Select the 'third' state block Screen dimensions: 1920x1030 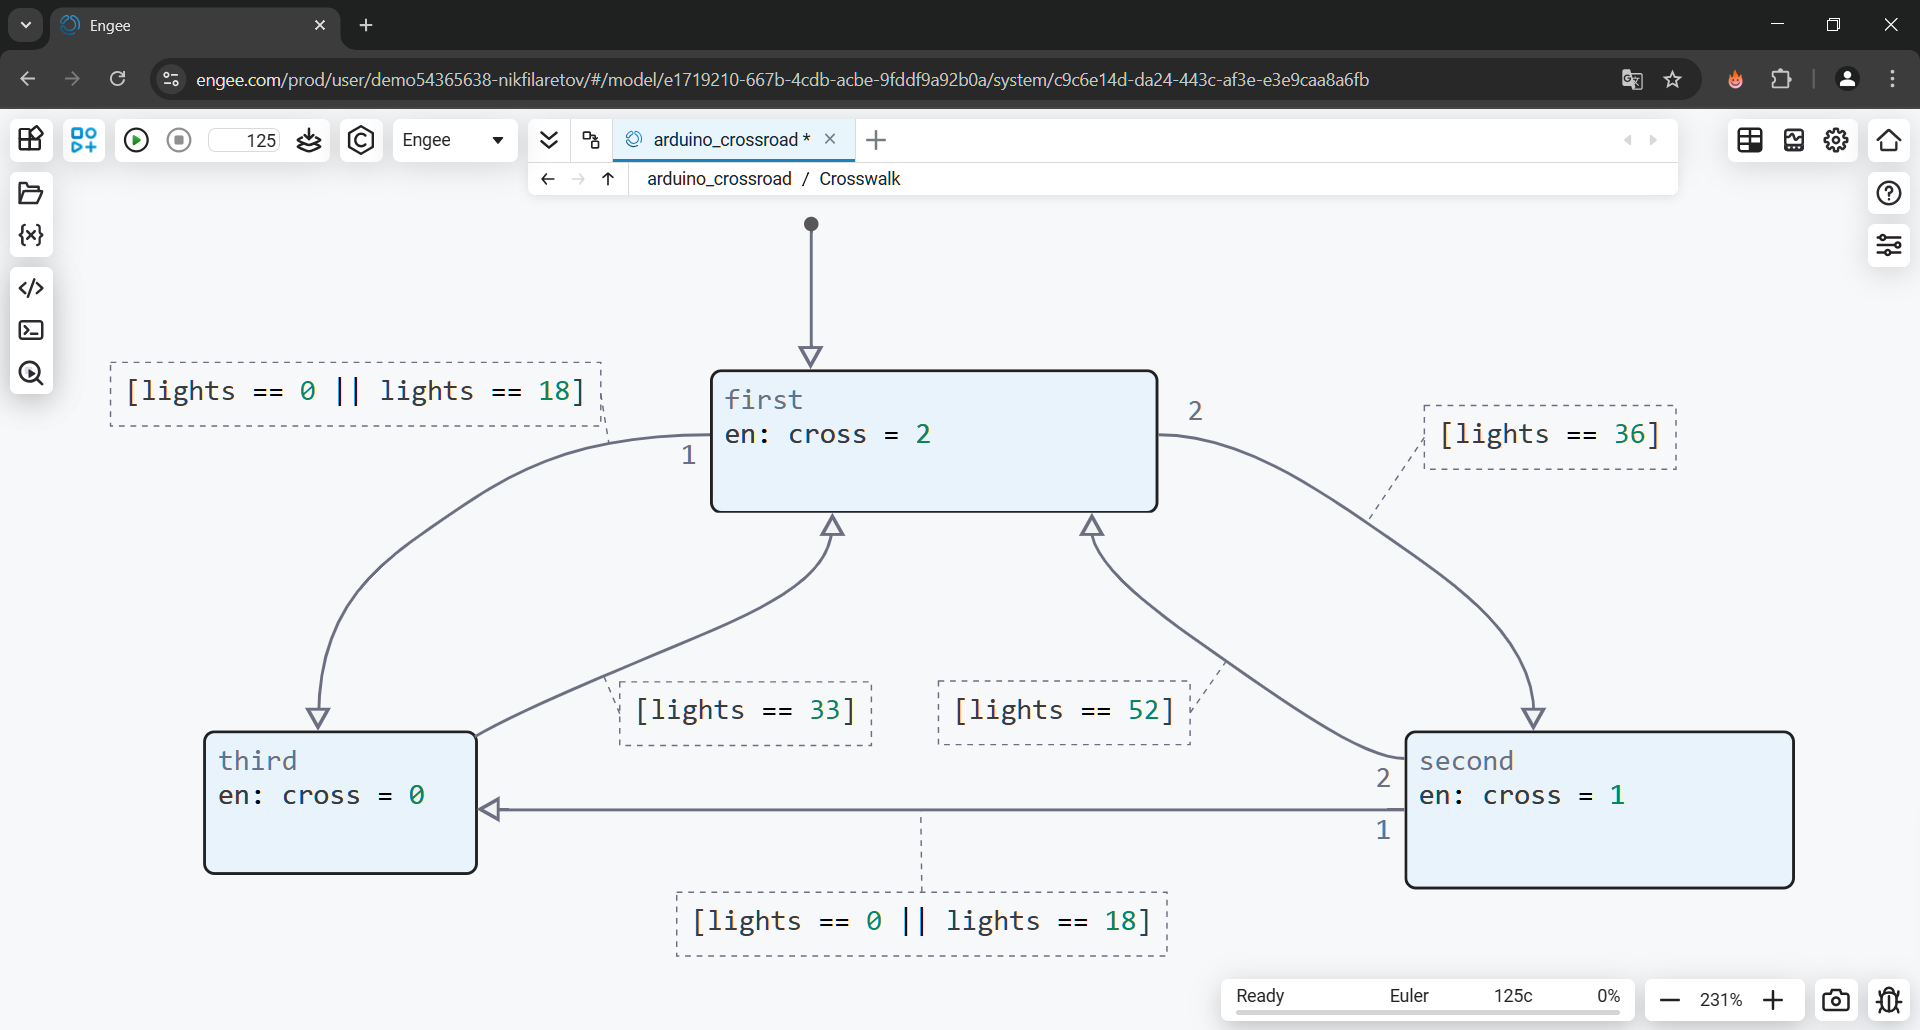(x=340, y=803)
